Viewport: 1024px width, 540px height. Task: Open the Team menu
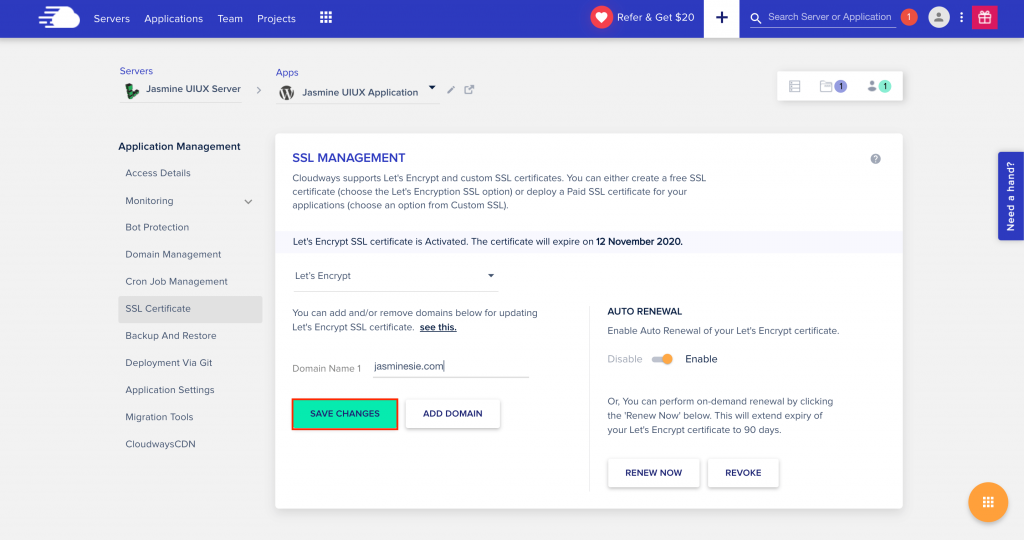[230, 18]
